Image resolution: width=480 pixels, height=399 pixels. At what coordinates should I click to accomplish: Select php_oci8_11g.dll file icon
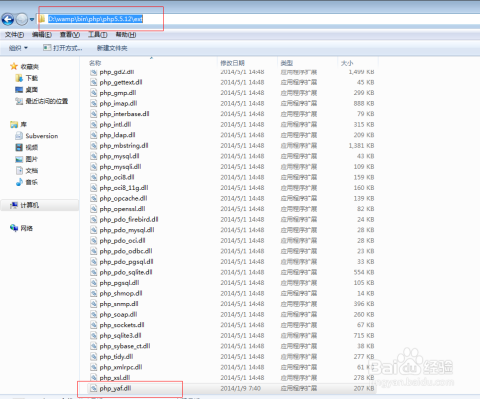coord(94,188)
